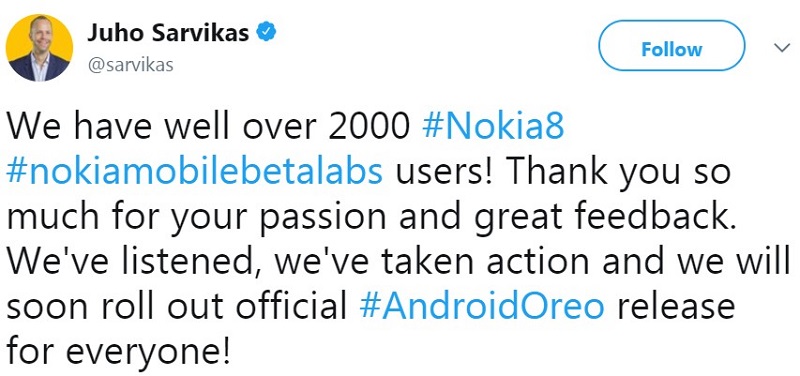The width and height of the screenshot is (800, 376).
Task: Open the #nokiamobilebetalabs hashtag
Action: point(194,172)
